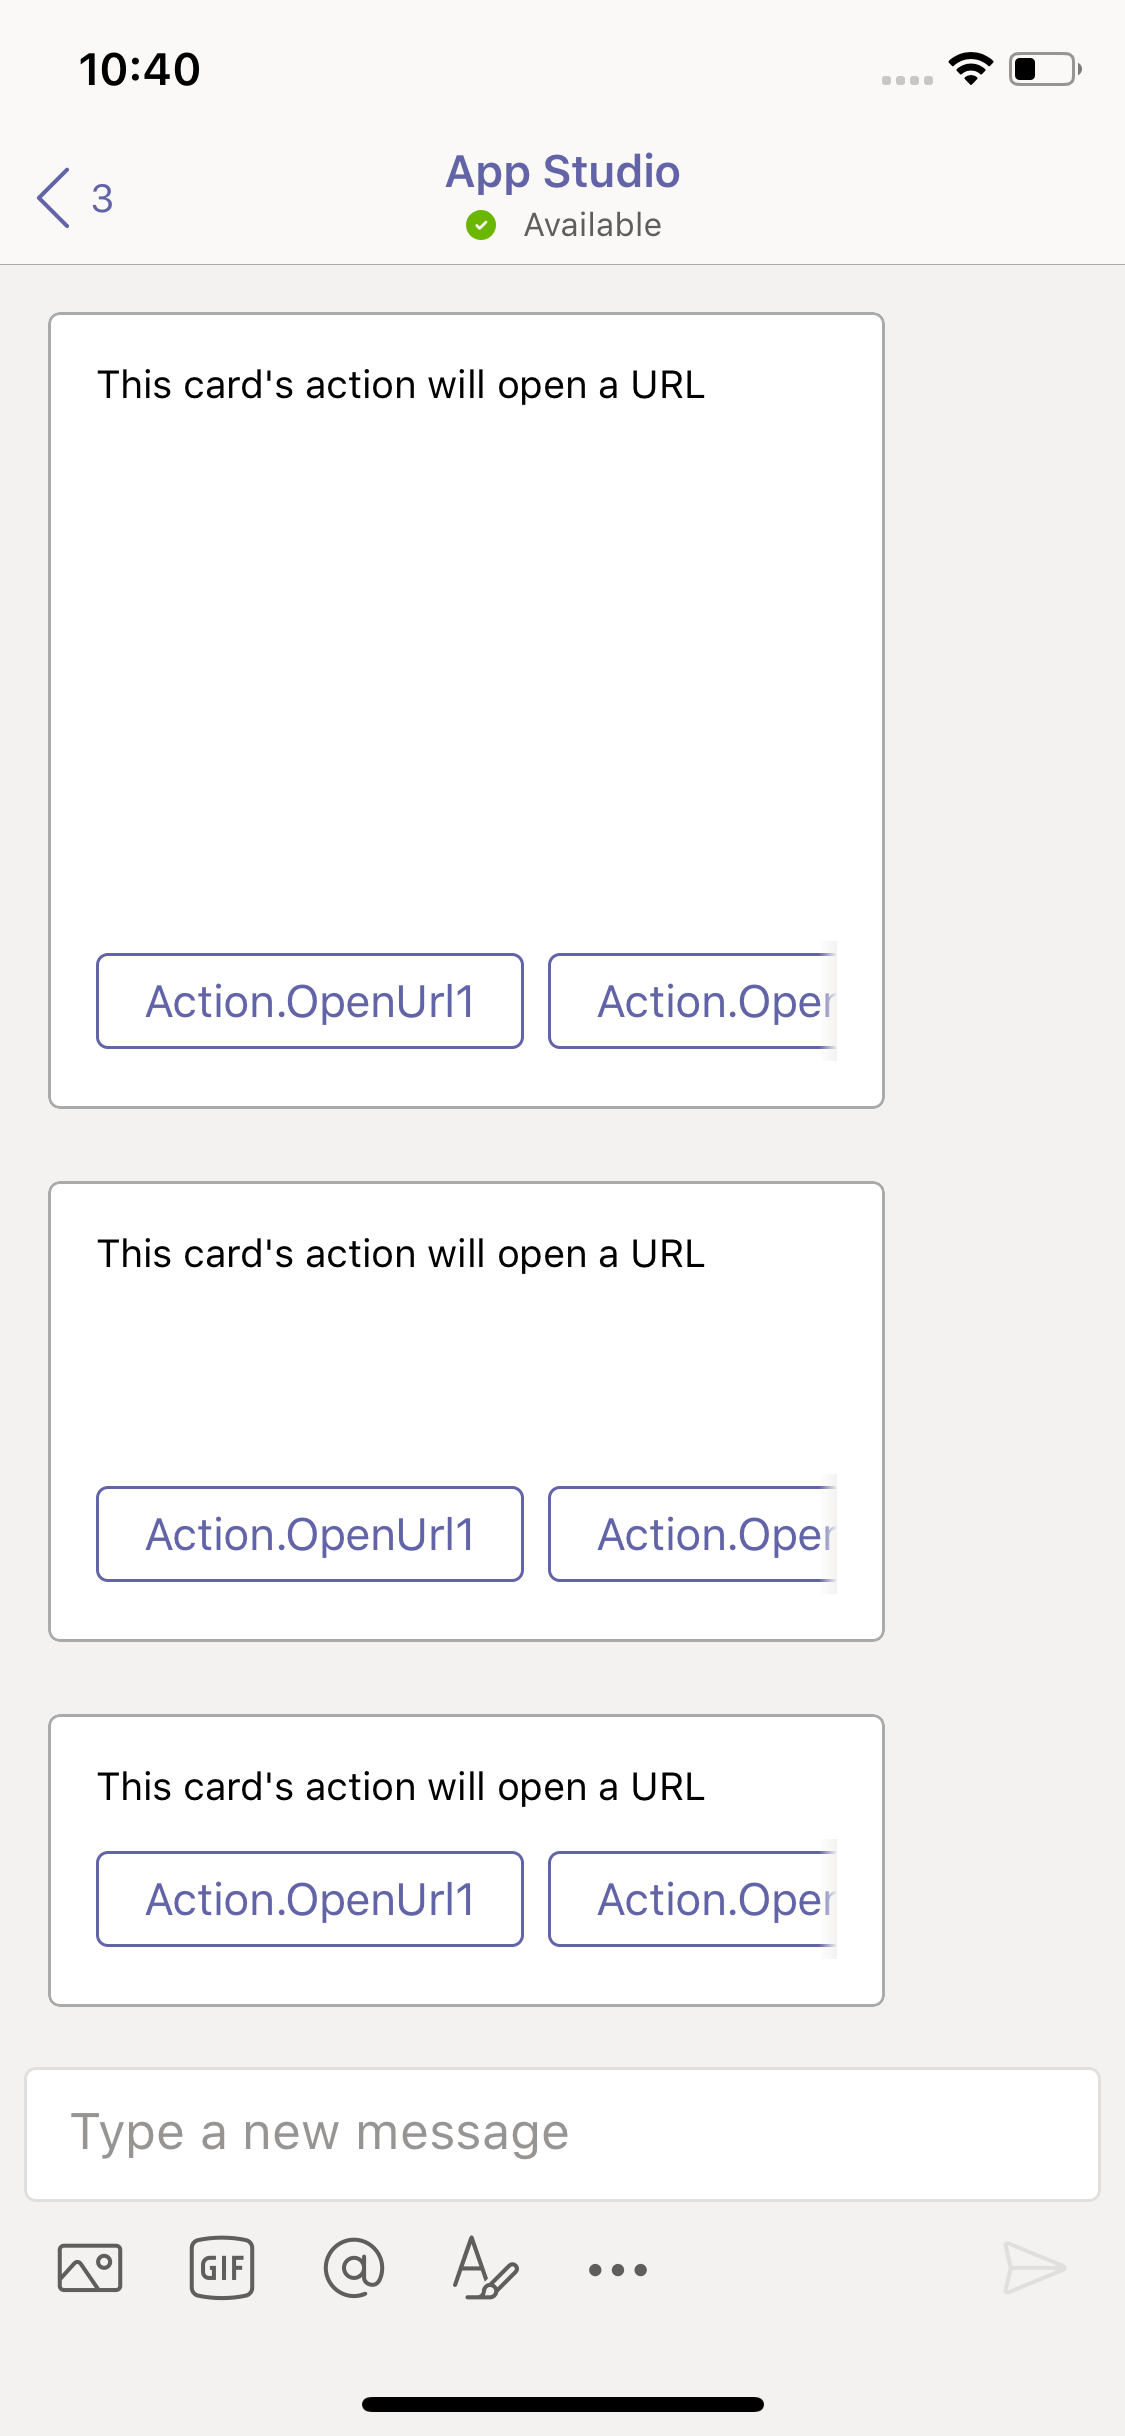This screenshot has width=1125, height=2436.
Task: Tap the clock showing 10:40
Action: tap(138, 68)
